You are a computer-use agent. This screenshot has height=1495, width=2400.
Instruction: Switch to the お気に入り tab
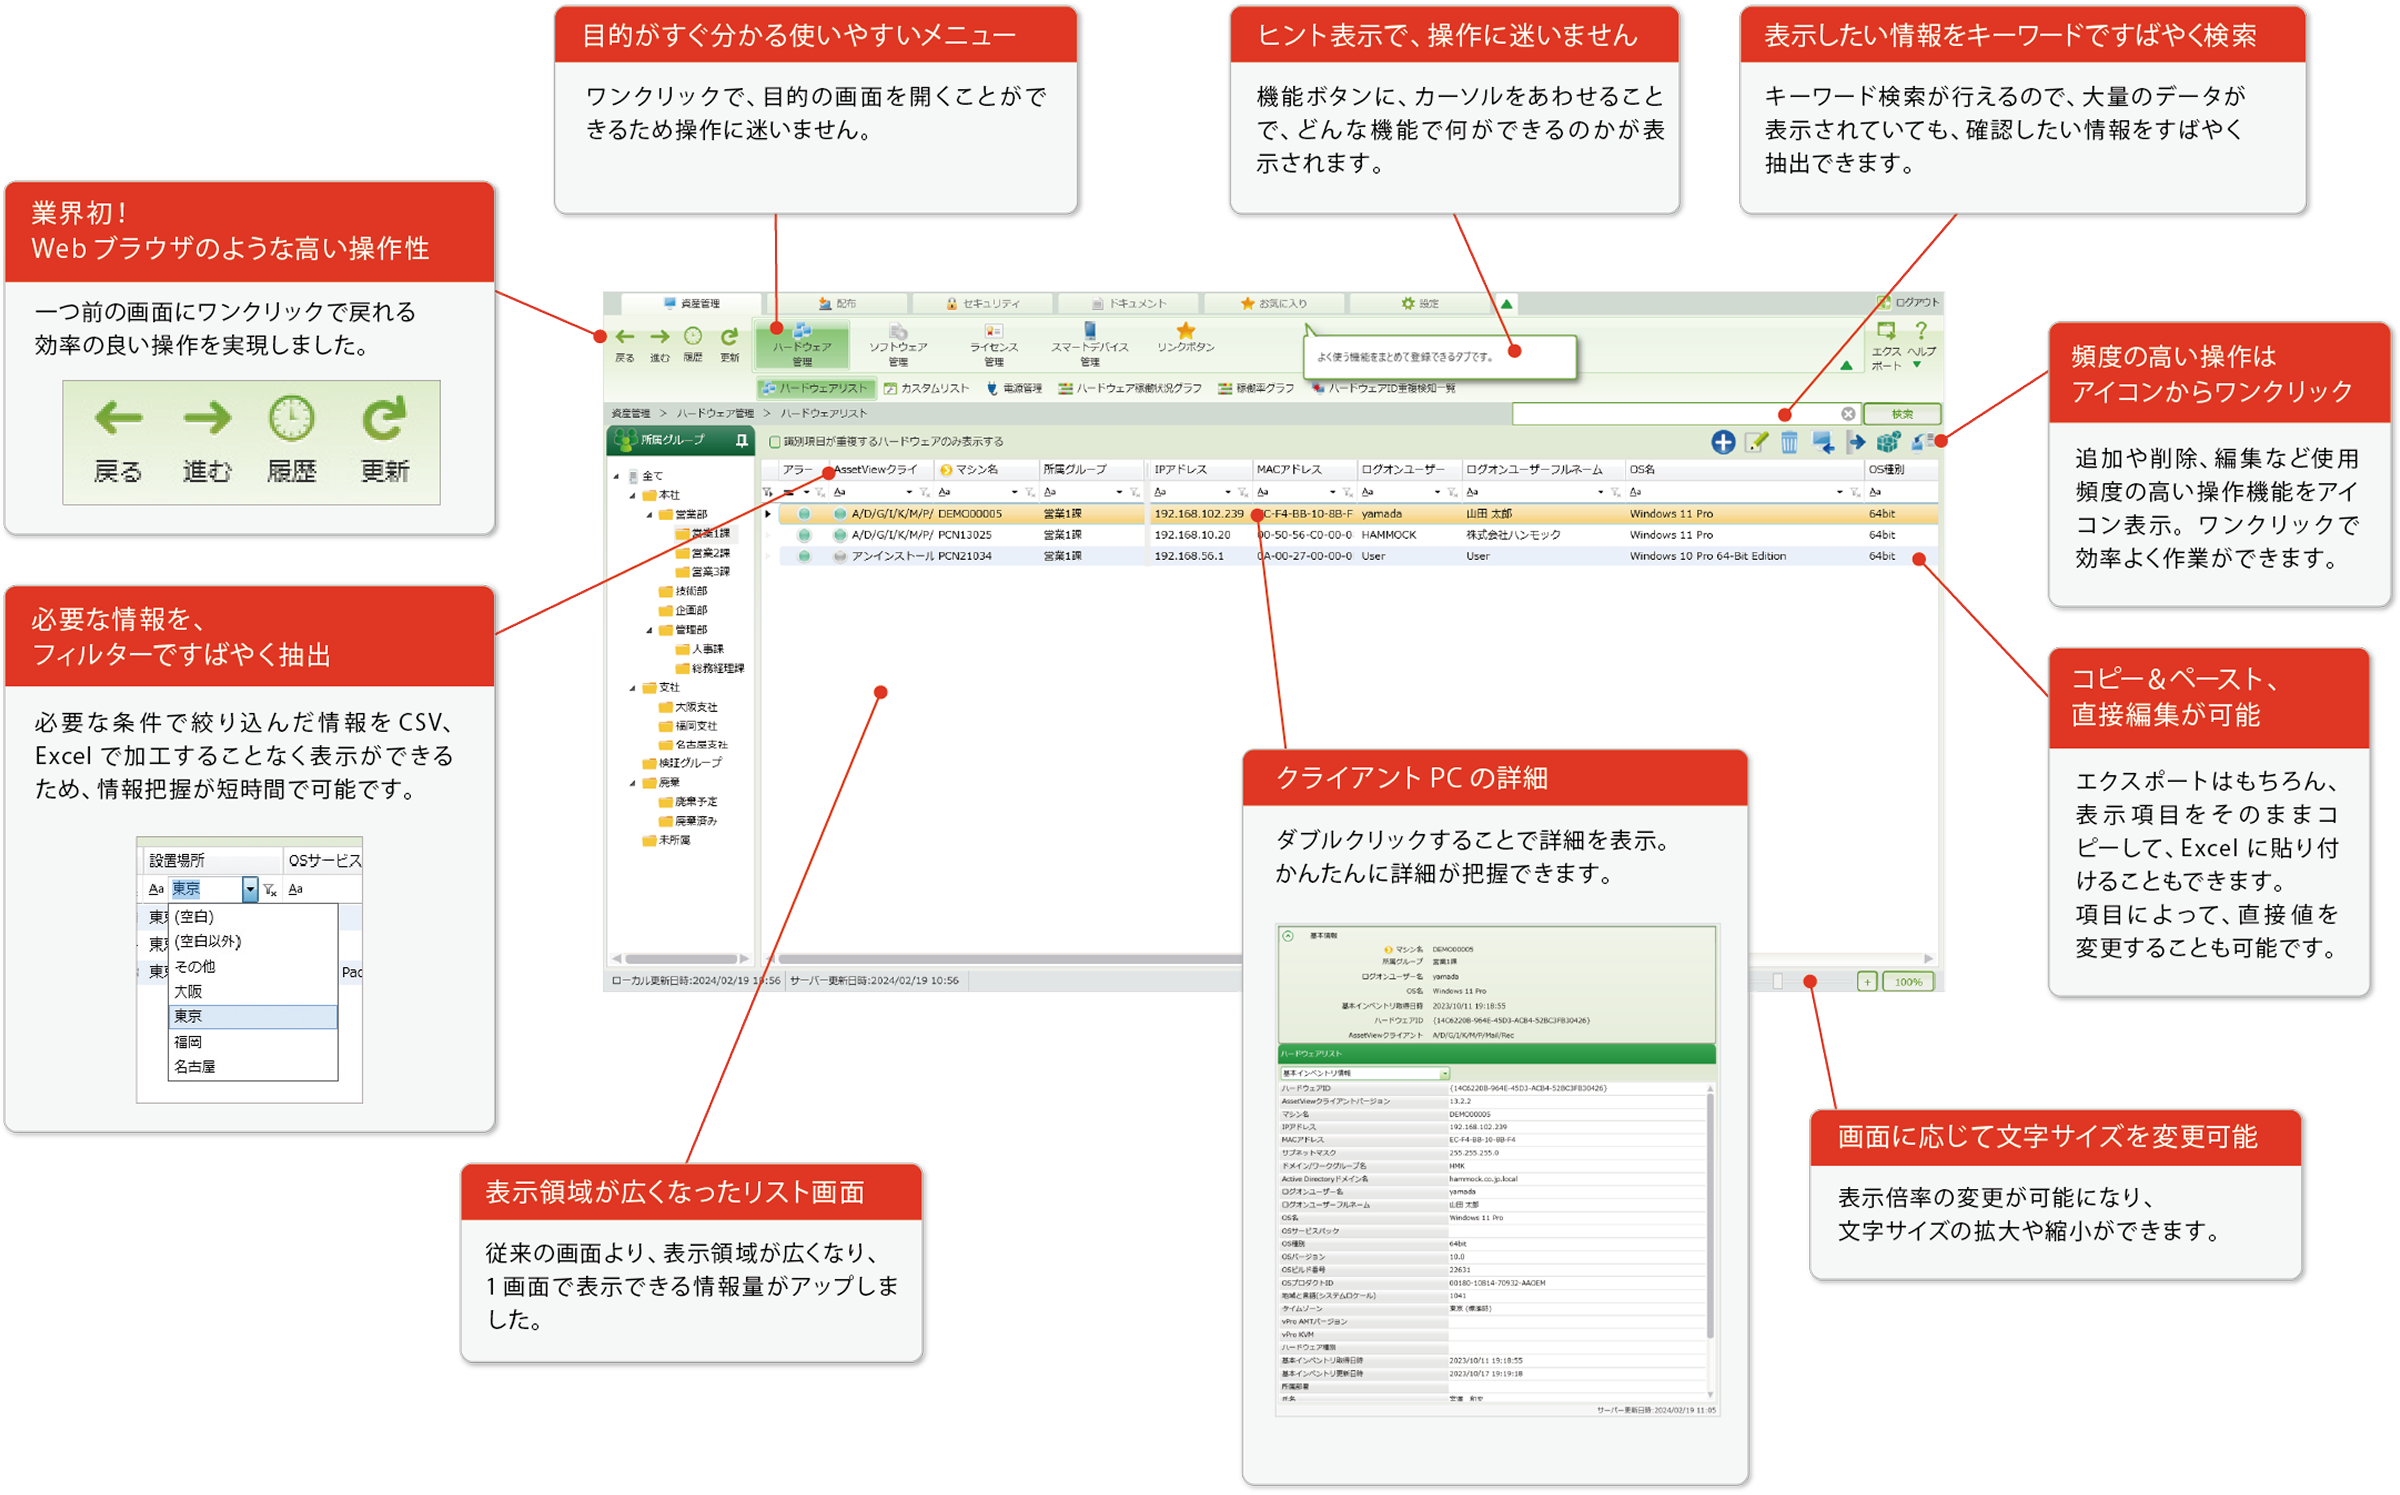click(1274, 303)
